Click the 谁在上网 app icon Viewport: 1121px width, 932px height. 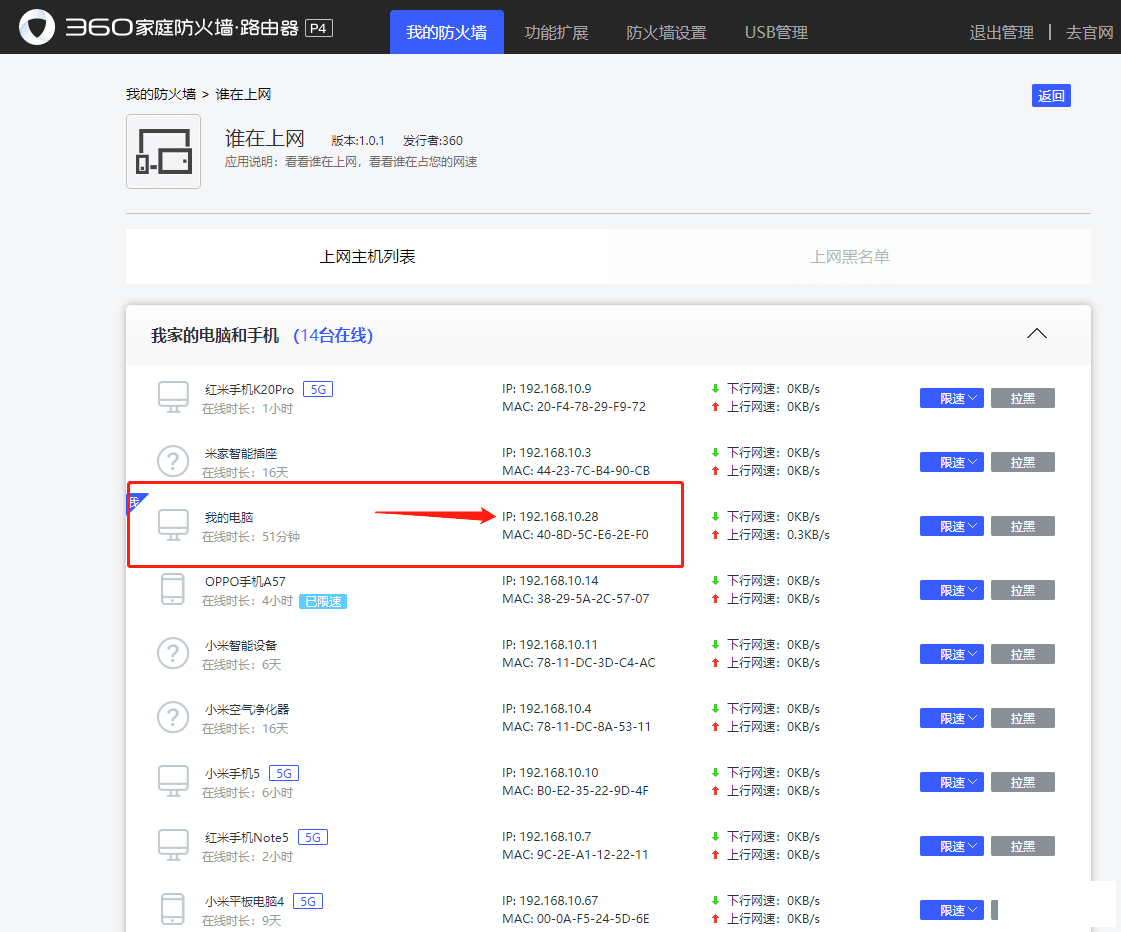[163, 152]
